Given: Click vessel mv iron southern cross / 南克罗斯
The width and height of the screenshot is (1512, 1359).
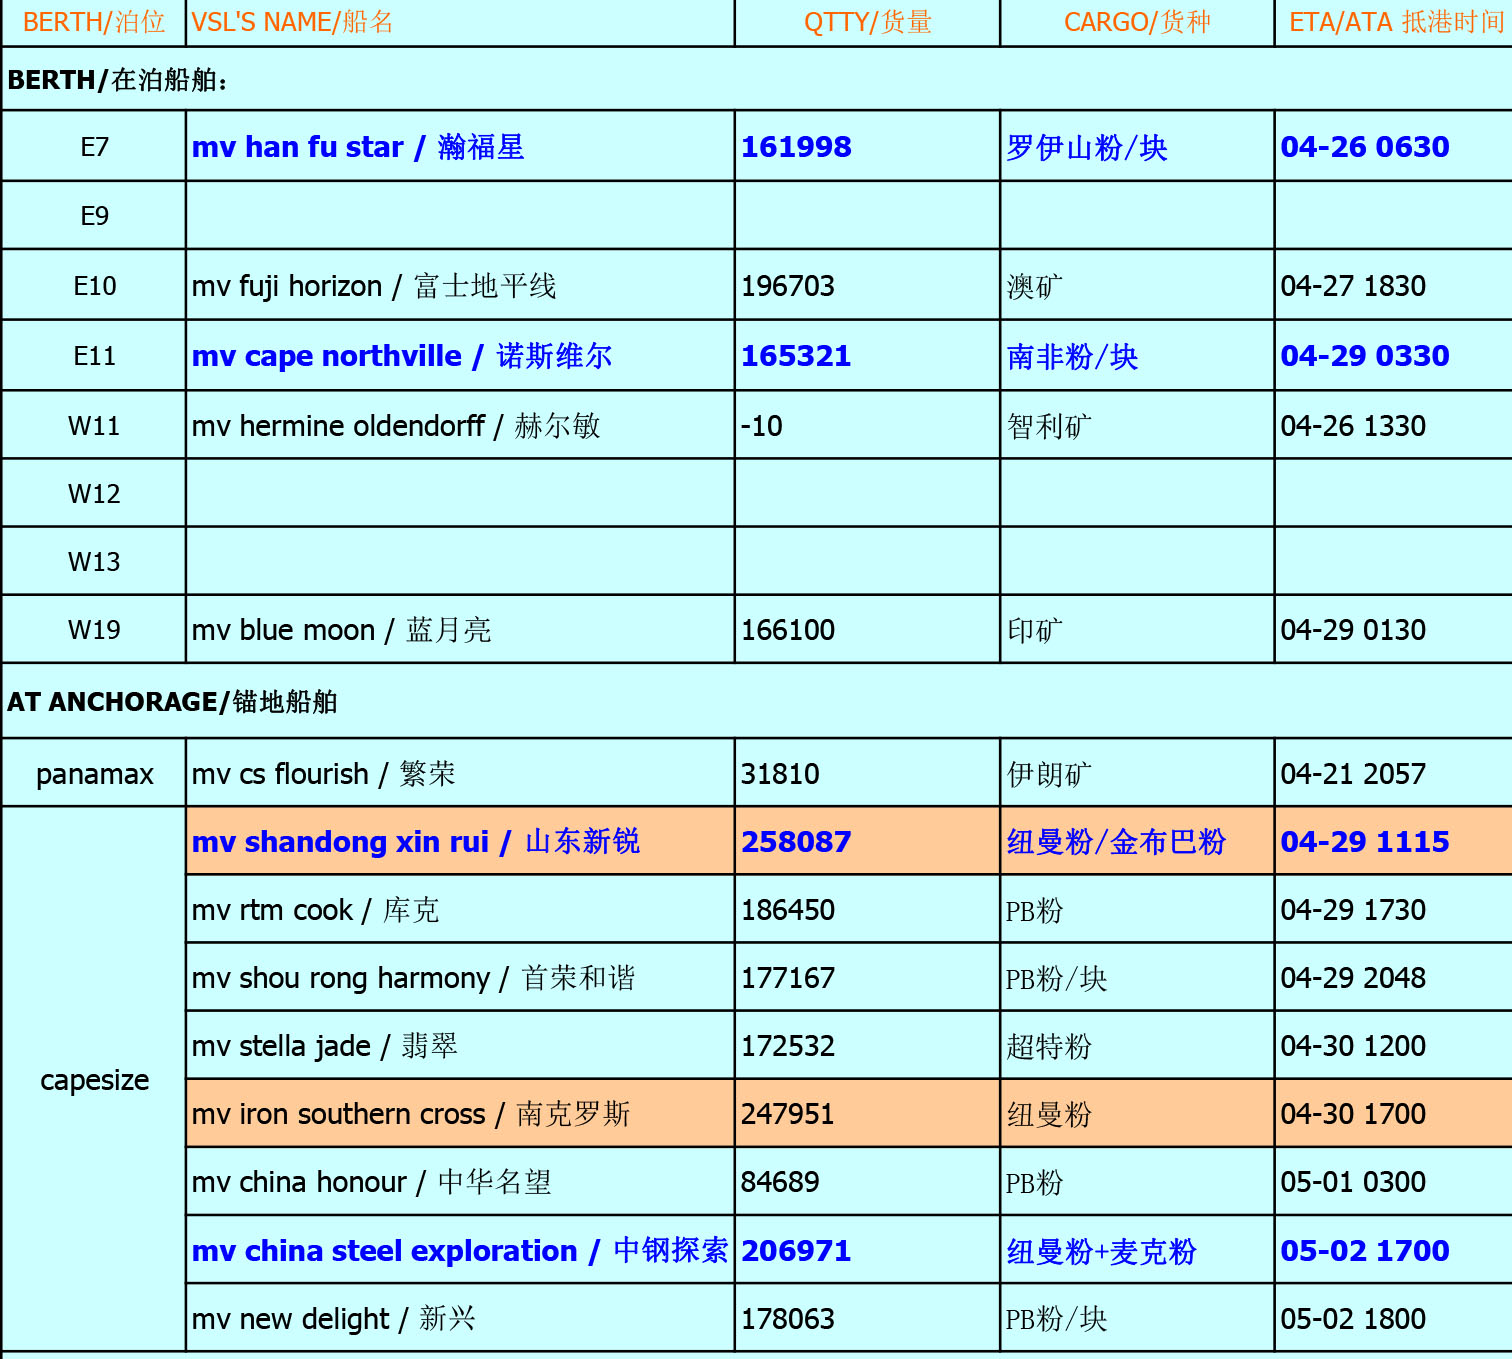Looking at the screenshot, I should [460, 1113].
